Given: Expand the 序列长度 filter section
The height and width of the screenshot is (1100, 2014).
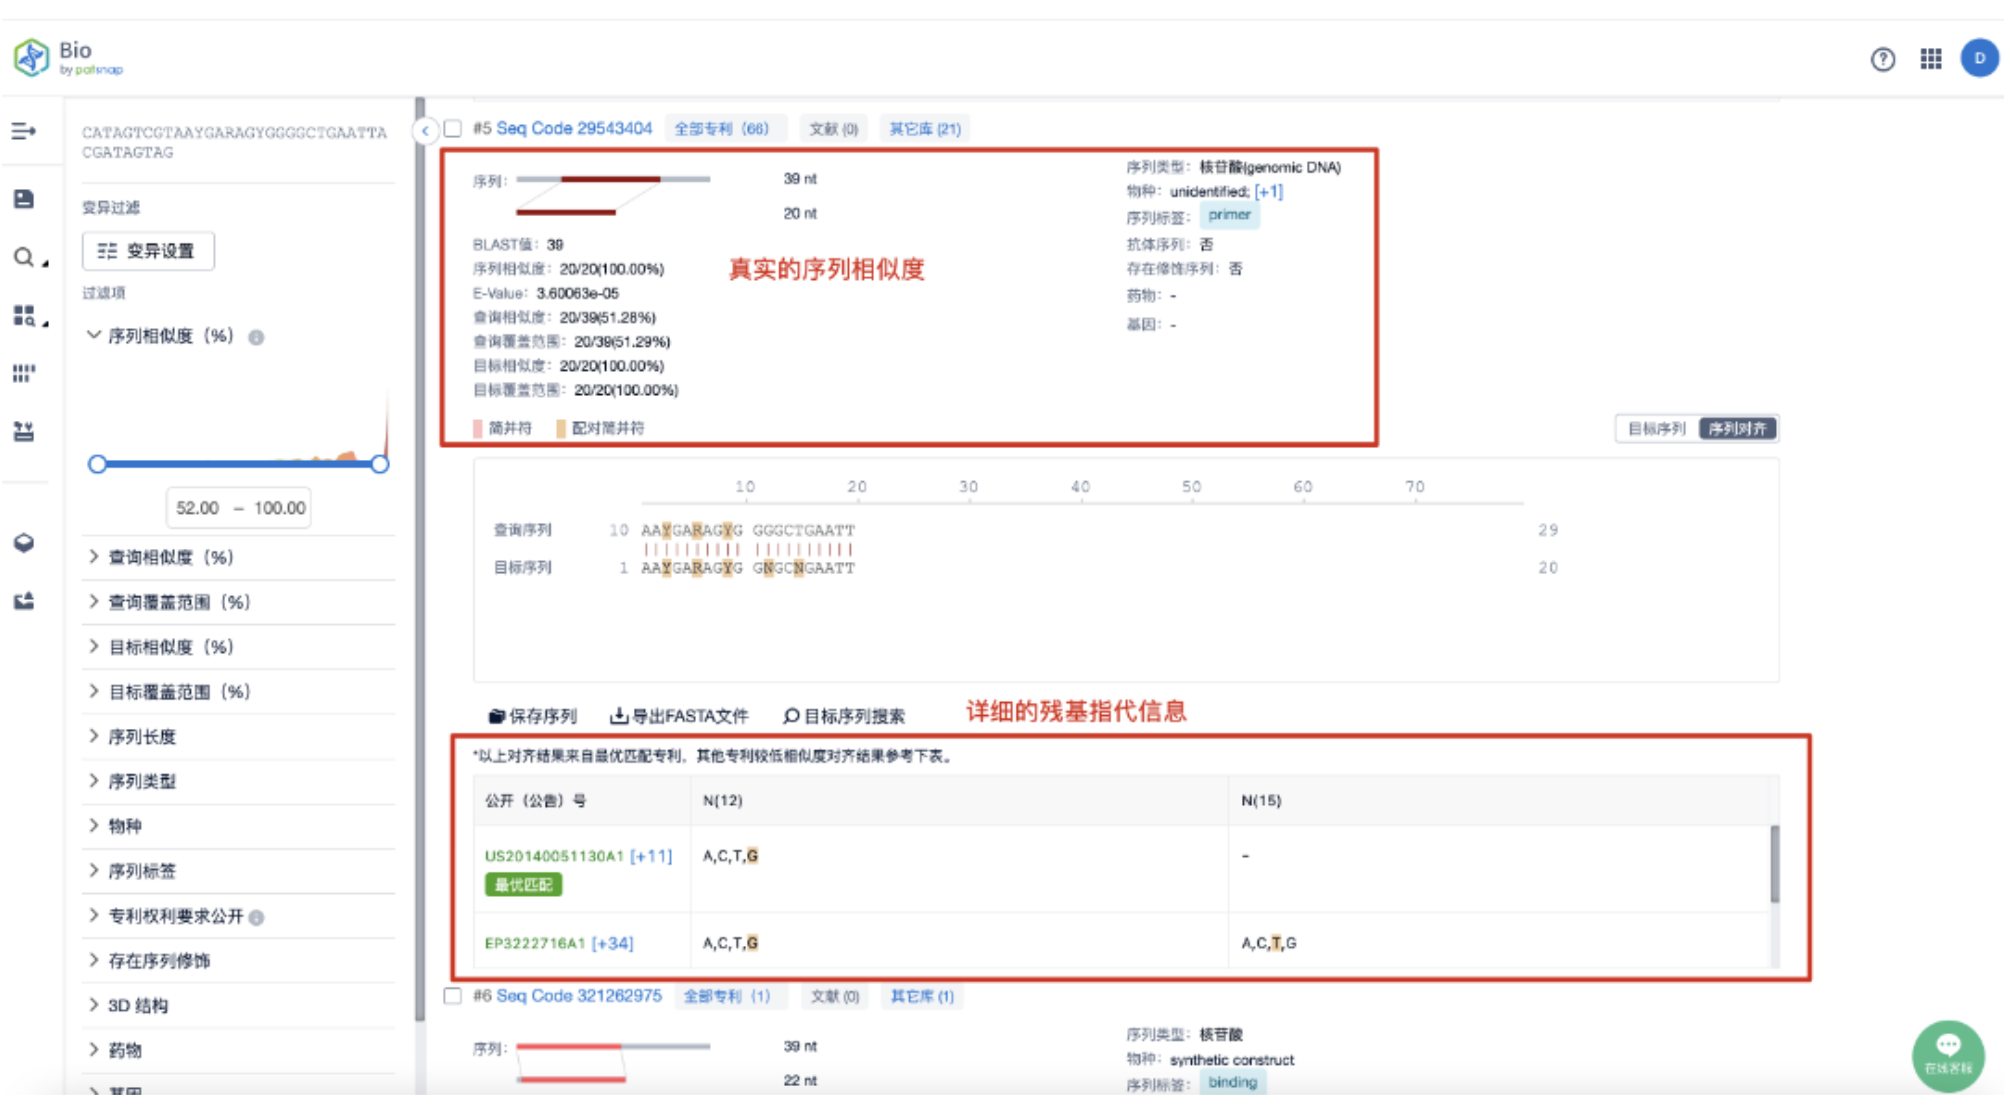Looking at the screenshot, I should (x=142, y=737).
